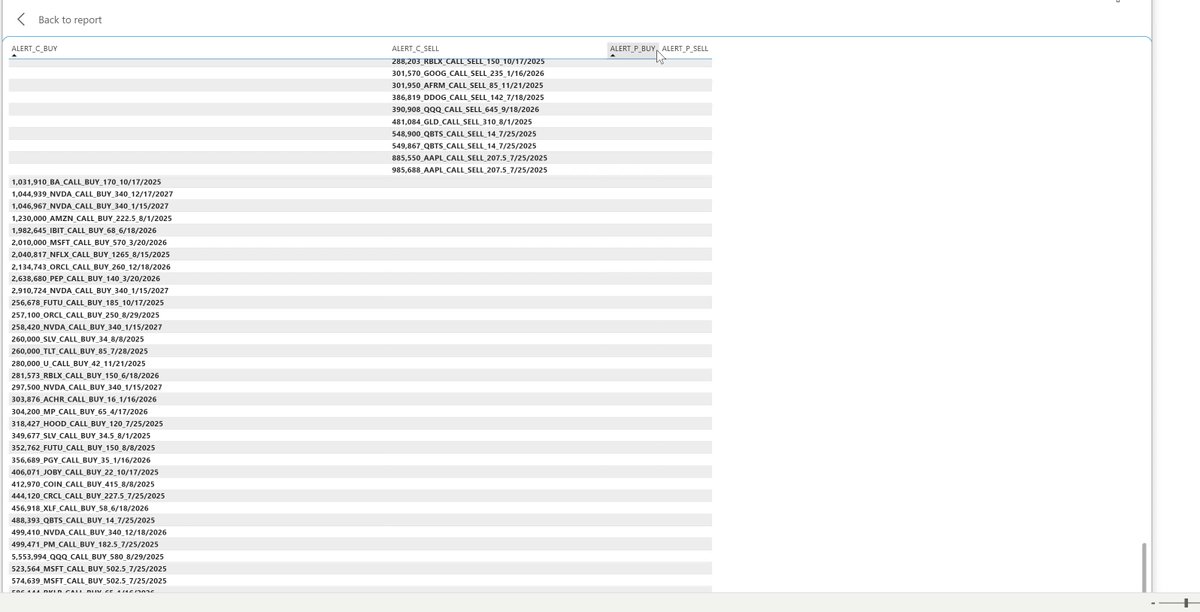Select row 281,573_RBLX_CALL_BUY_150_6/18/2026

[x=360, y=375]
